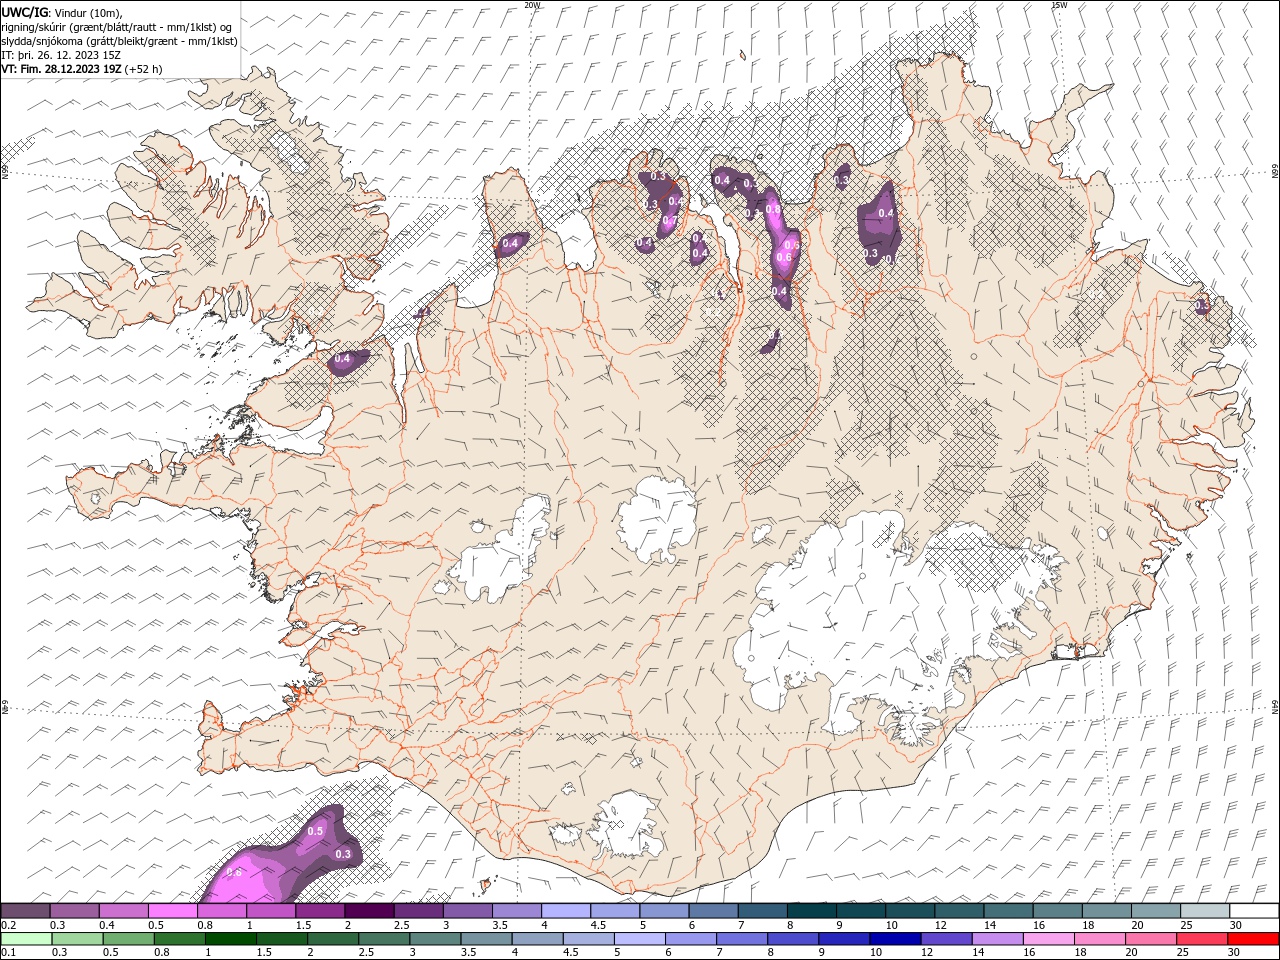Click the pale gray swatch labeled 25 in upper legend
The image size is (1280, 960).
pos(1205,910)
